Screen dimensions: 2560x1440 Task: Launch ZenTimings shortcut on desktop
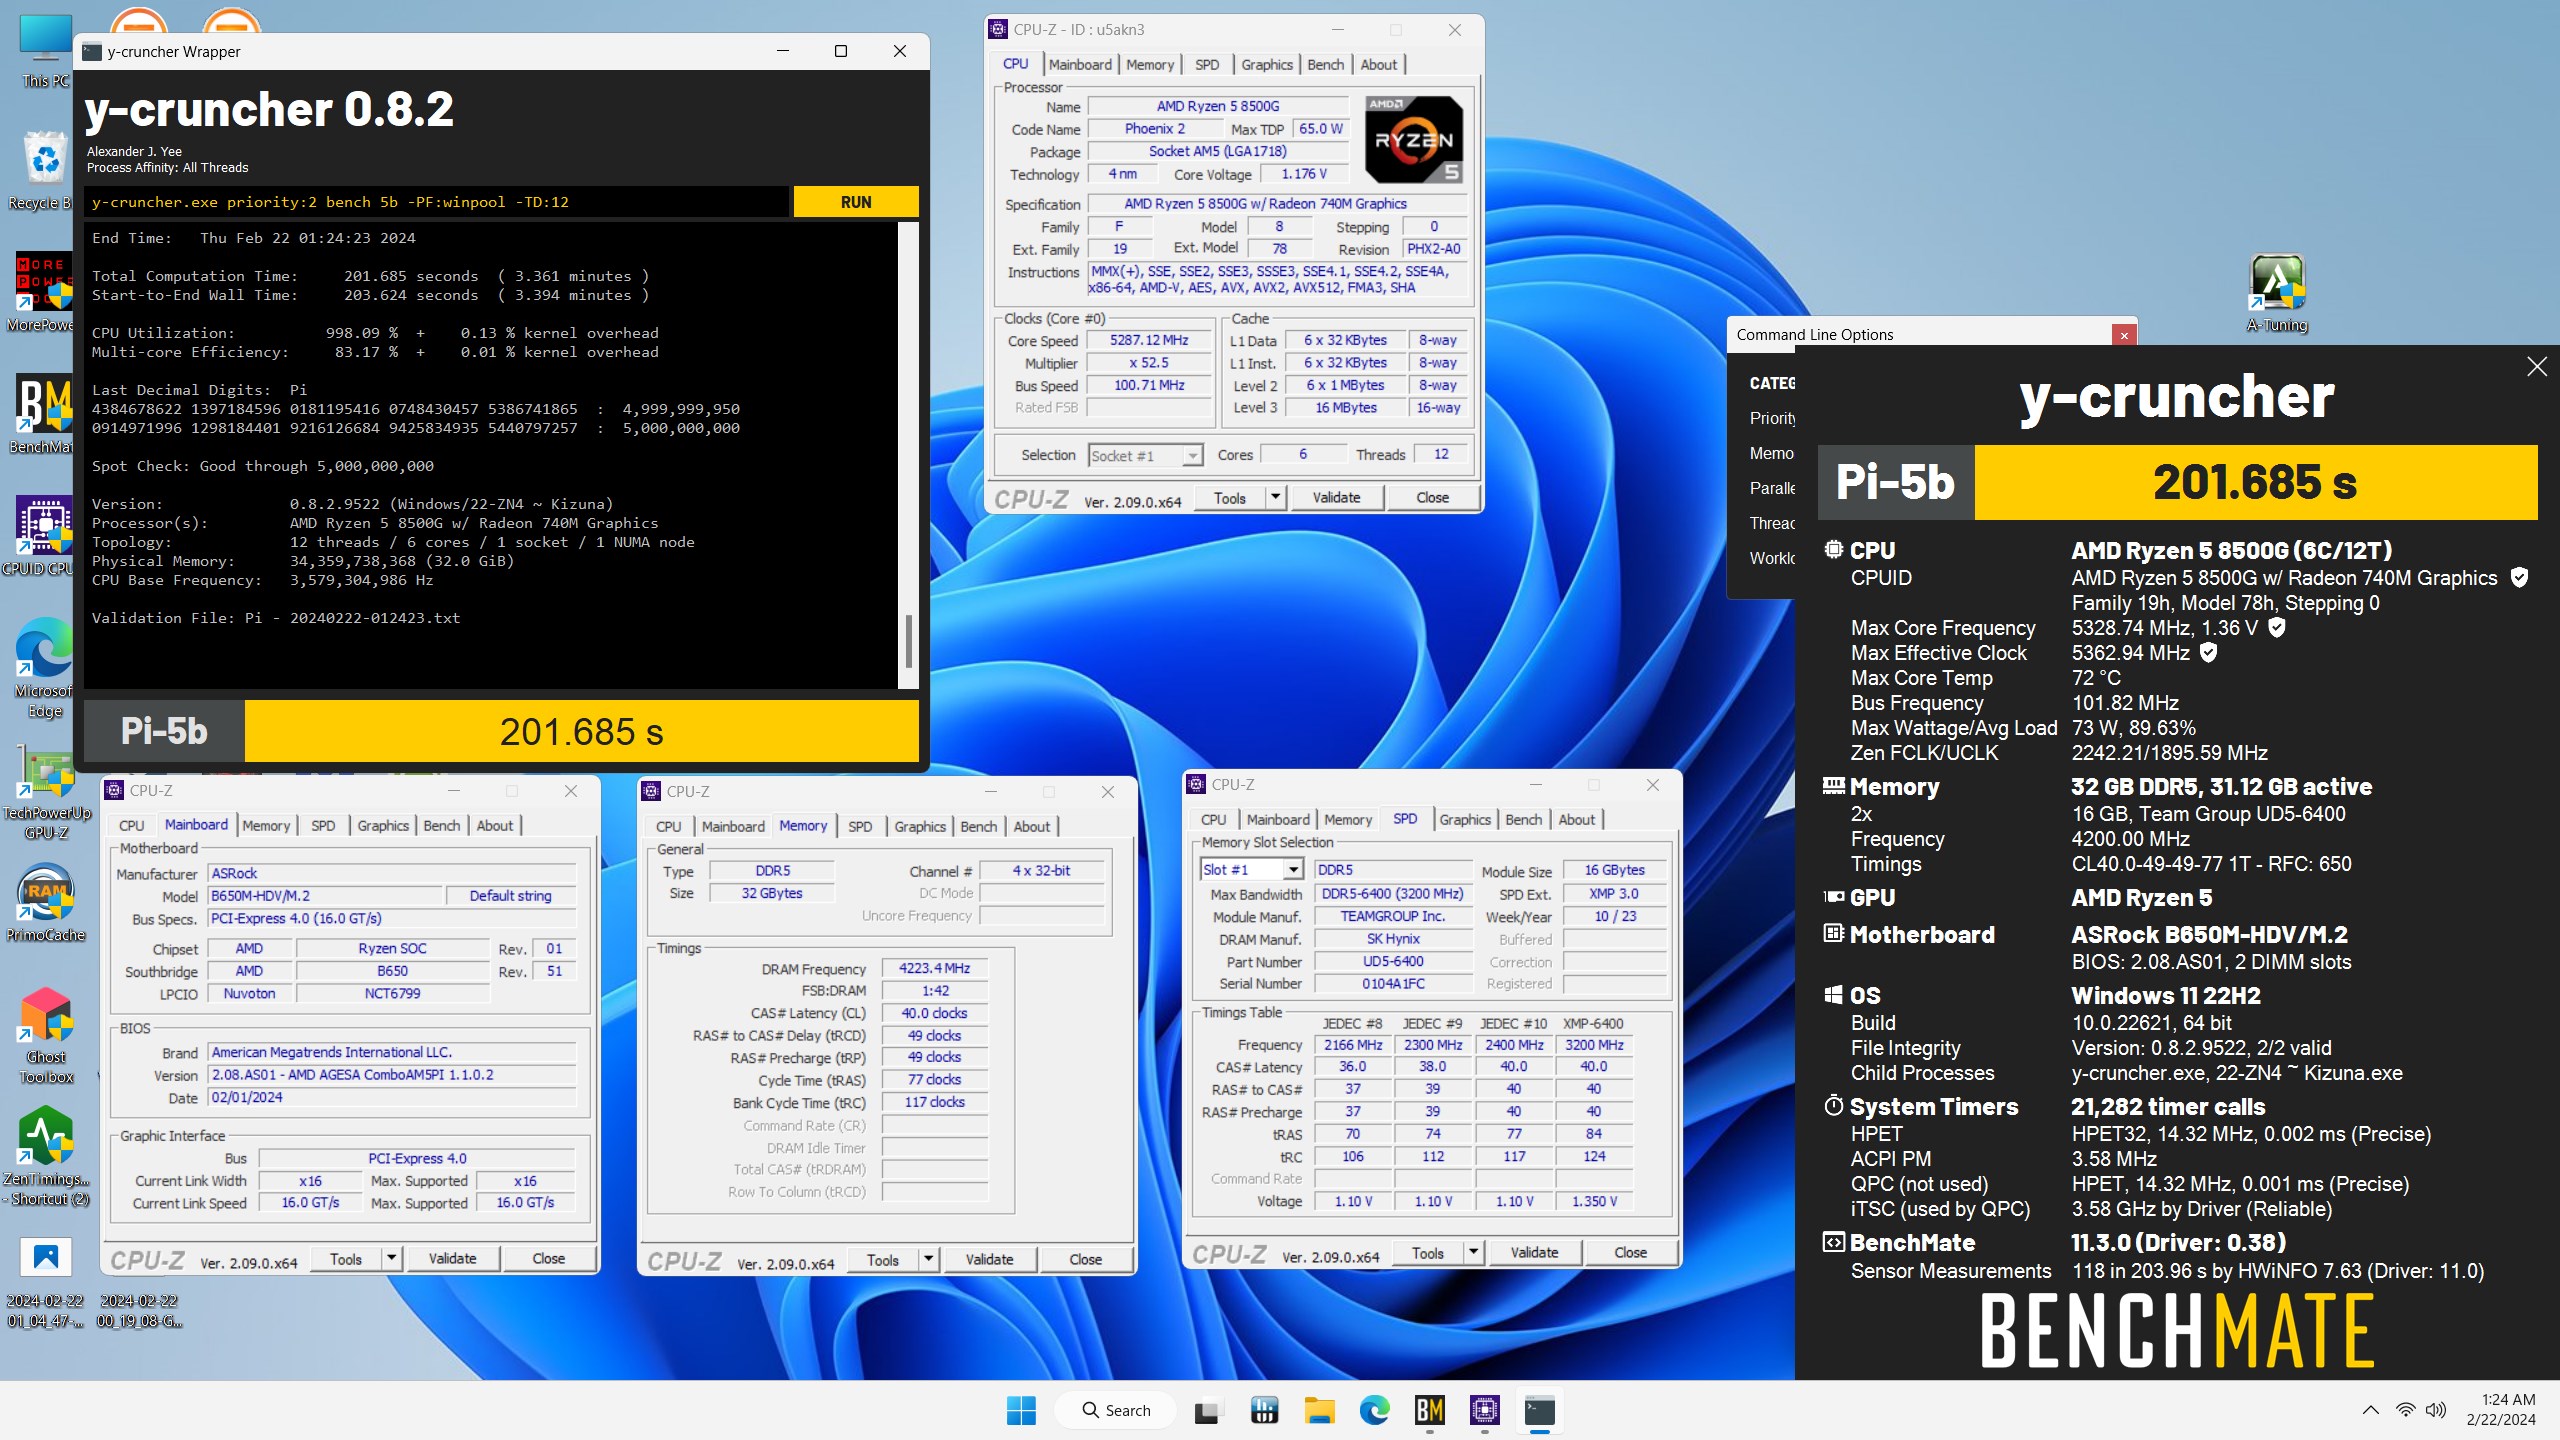46,1156
